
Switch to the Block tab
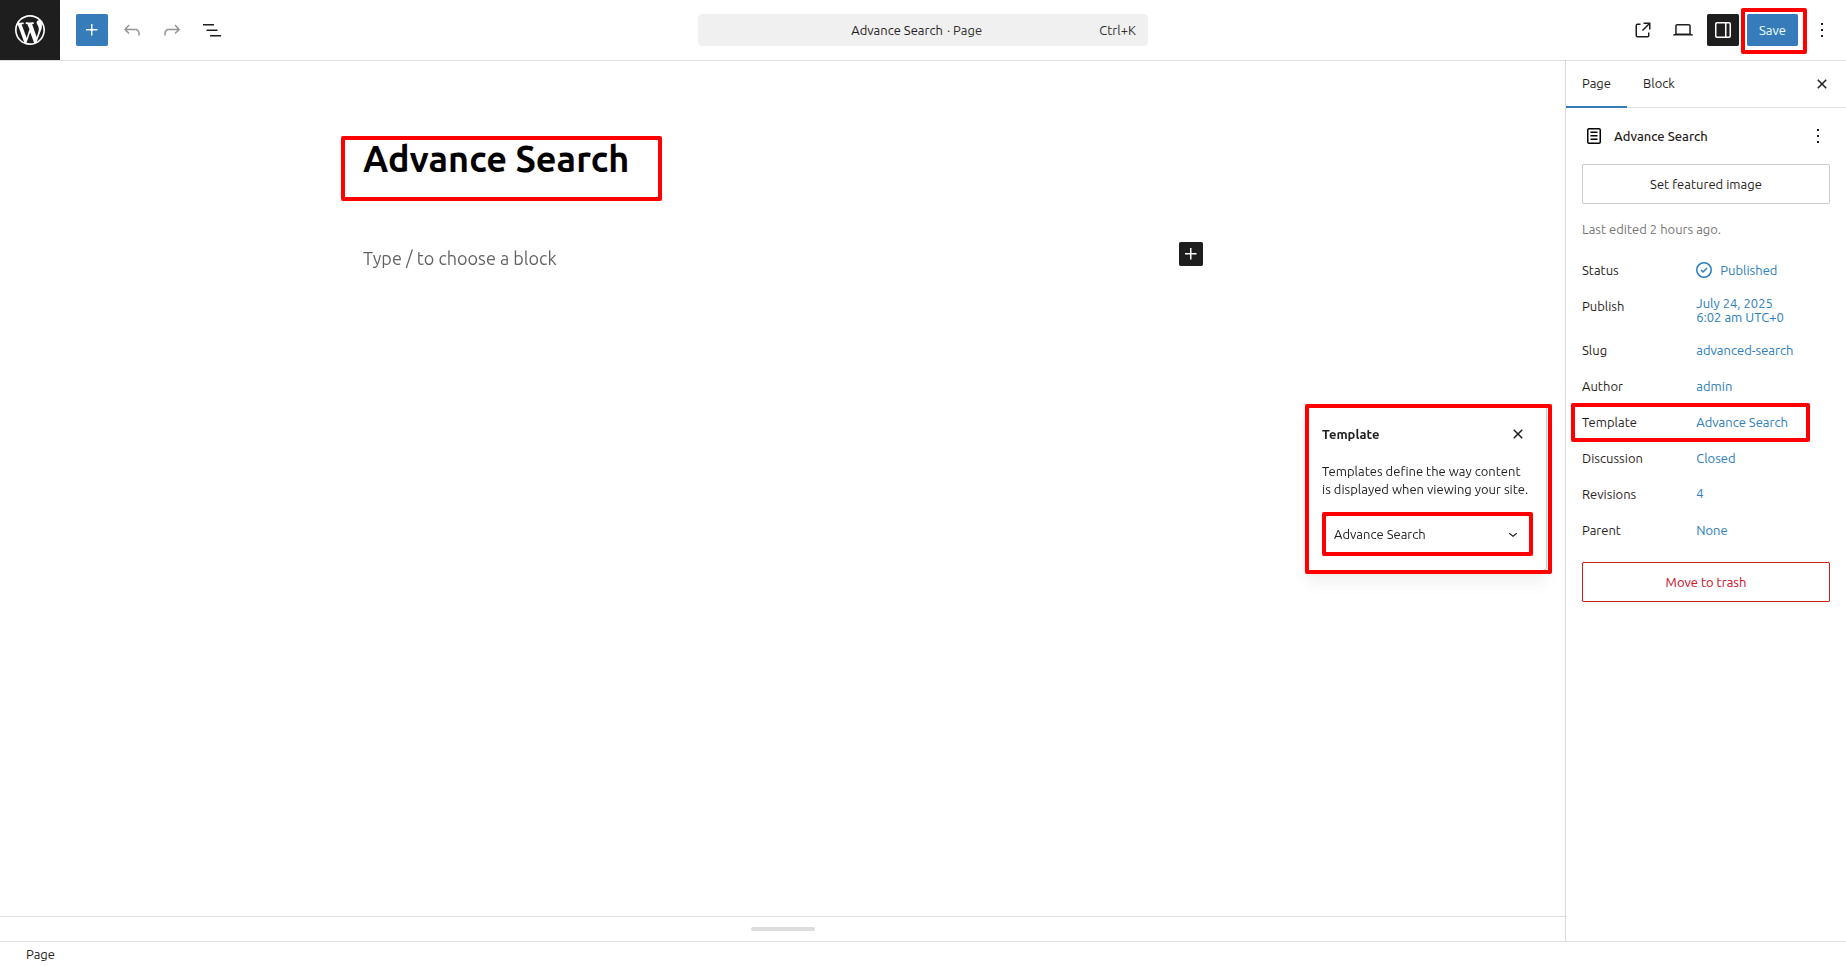1658,84
